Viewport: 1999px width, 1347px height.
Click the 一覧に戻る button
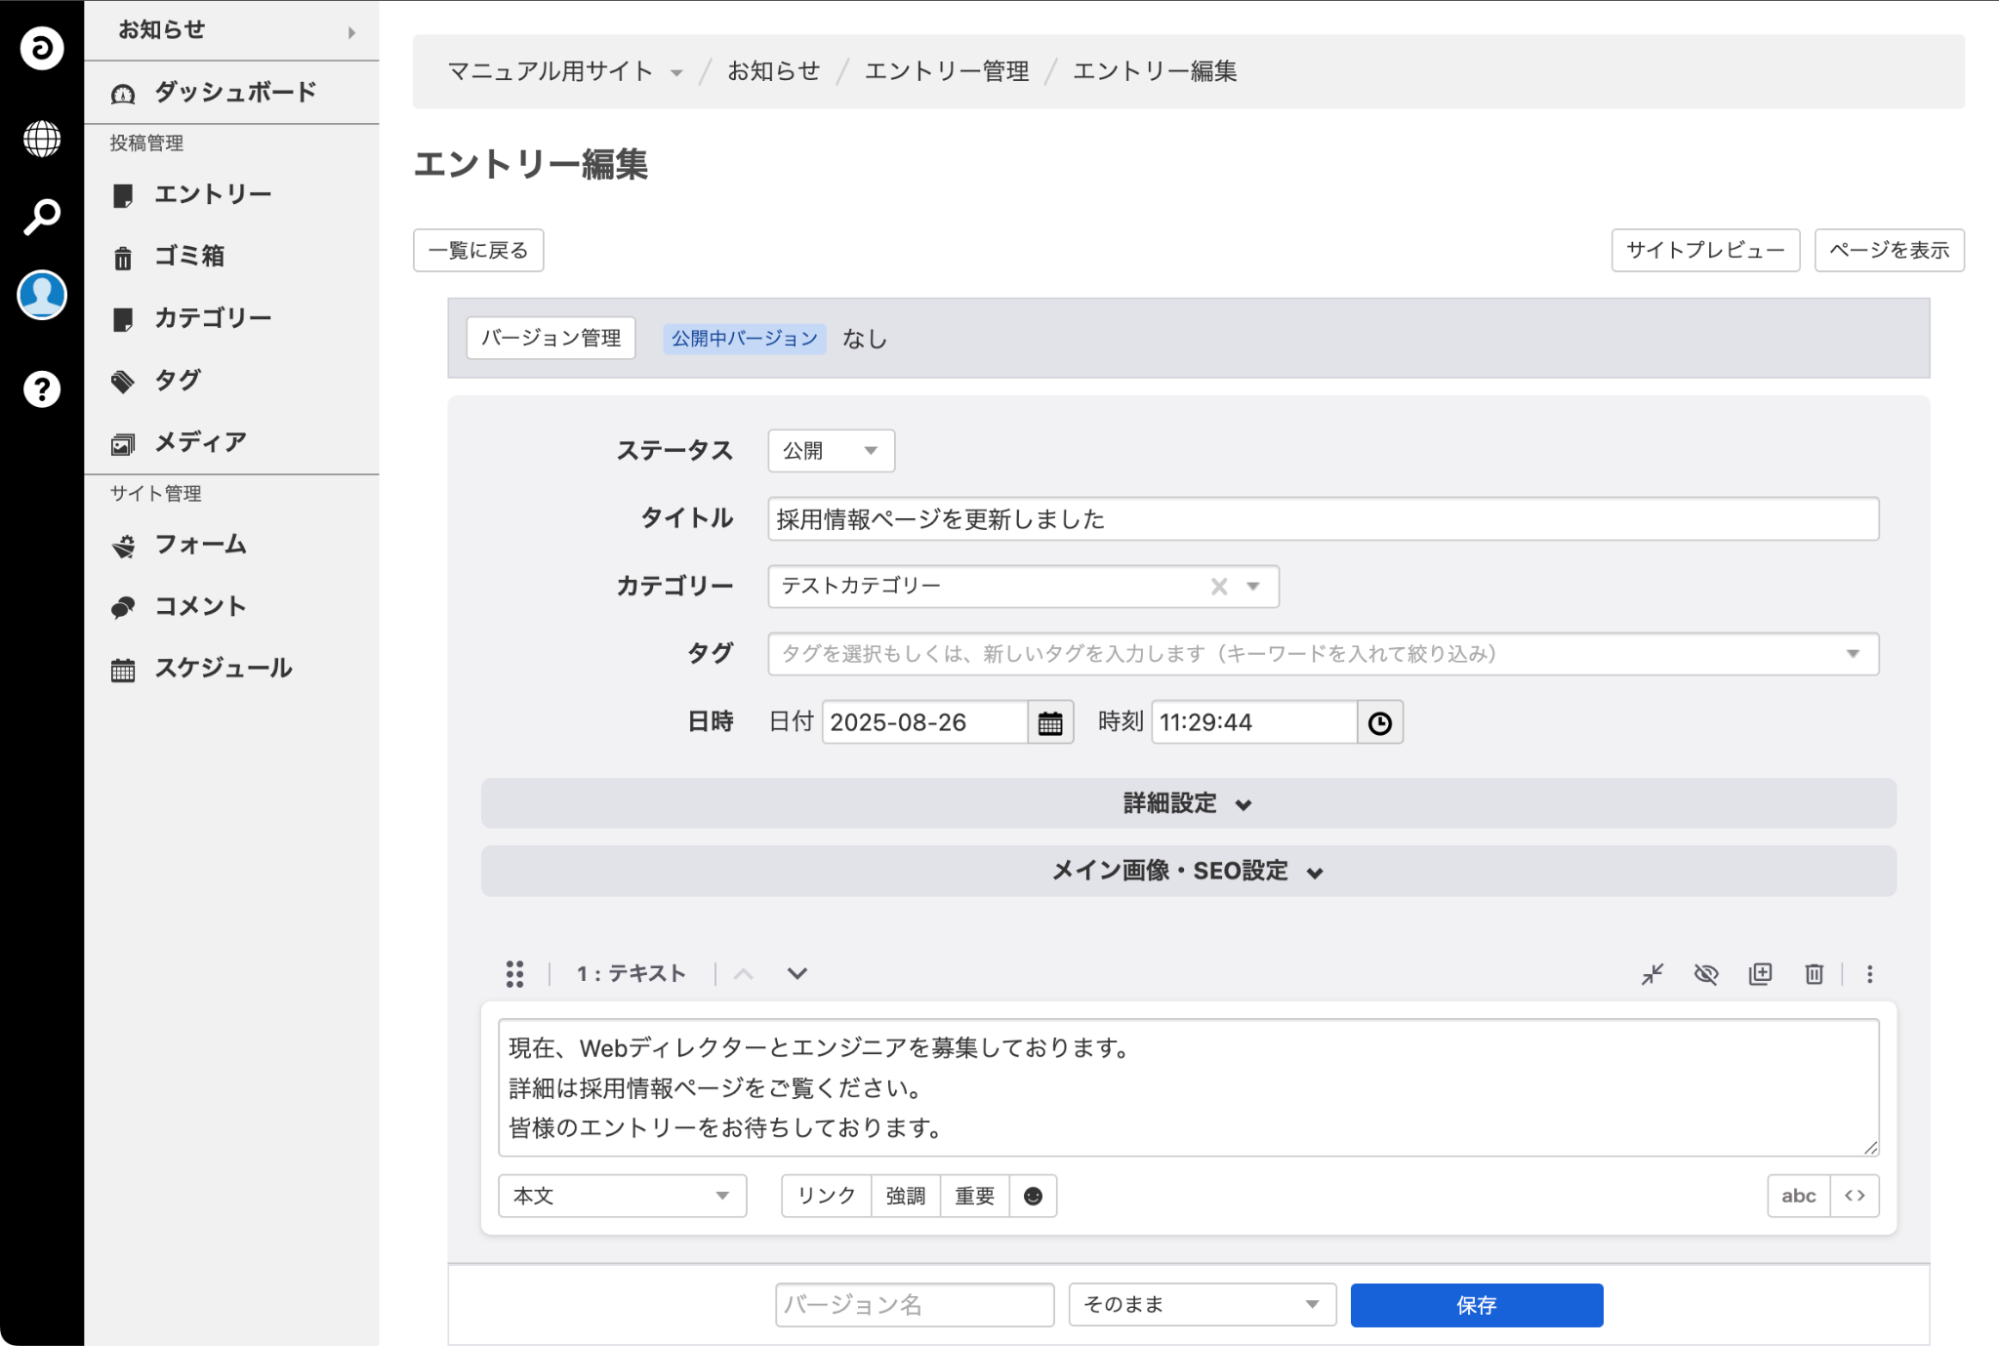[478, 250]
